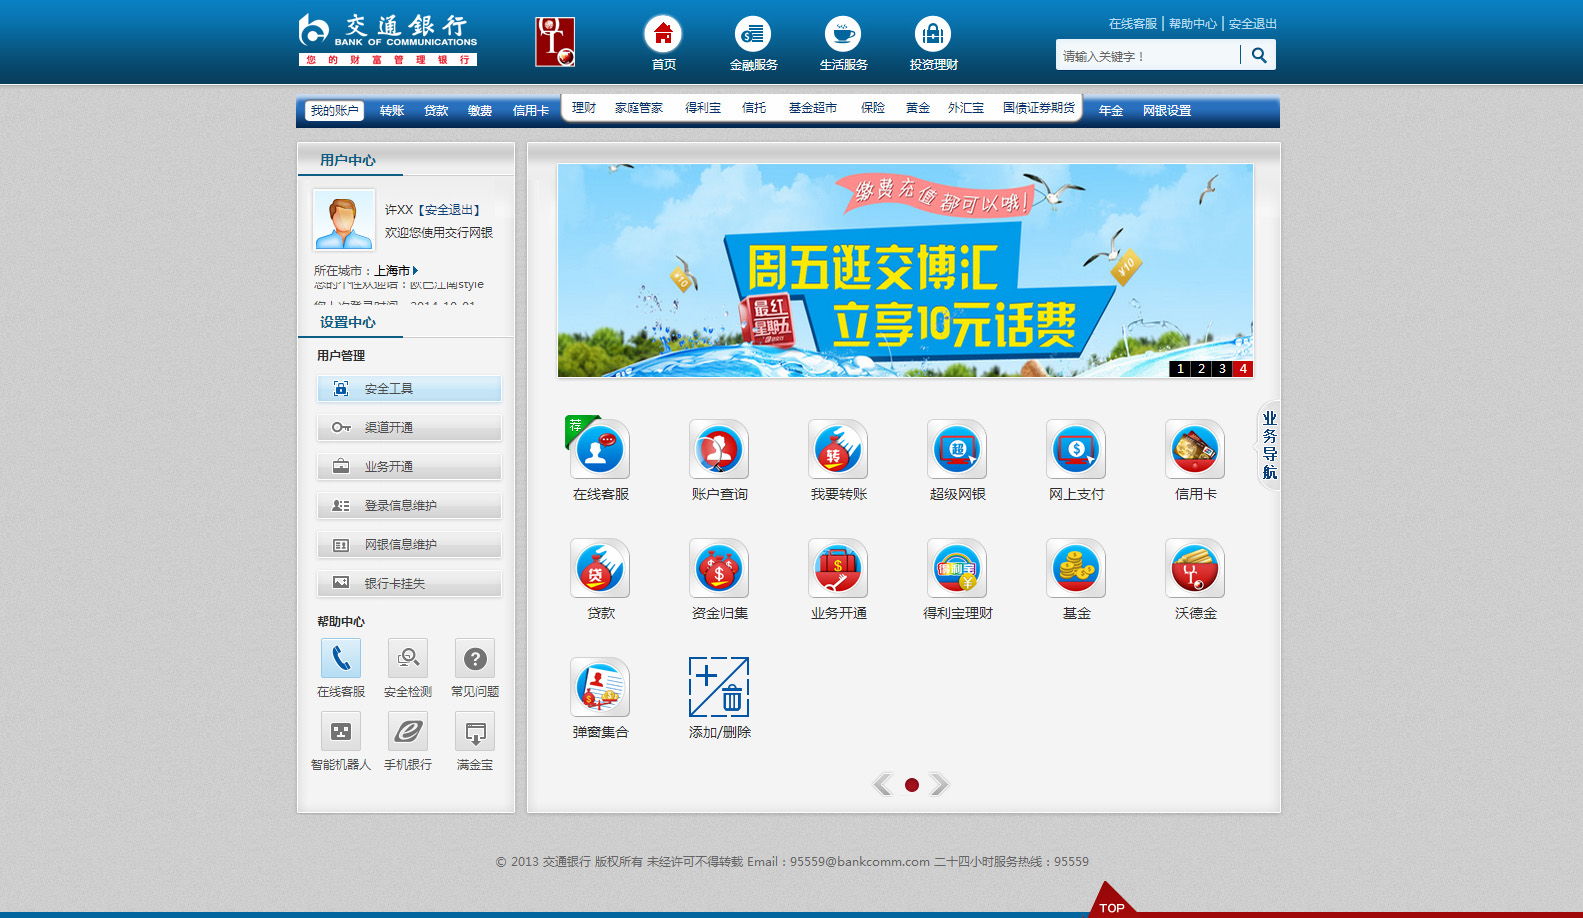
Task: Open the 资金归集 icon
Action: pos(719,568)
